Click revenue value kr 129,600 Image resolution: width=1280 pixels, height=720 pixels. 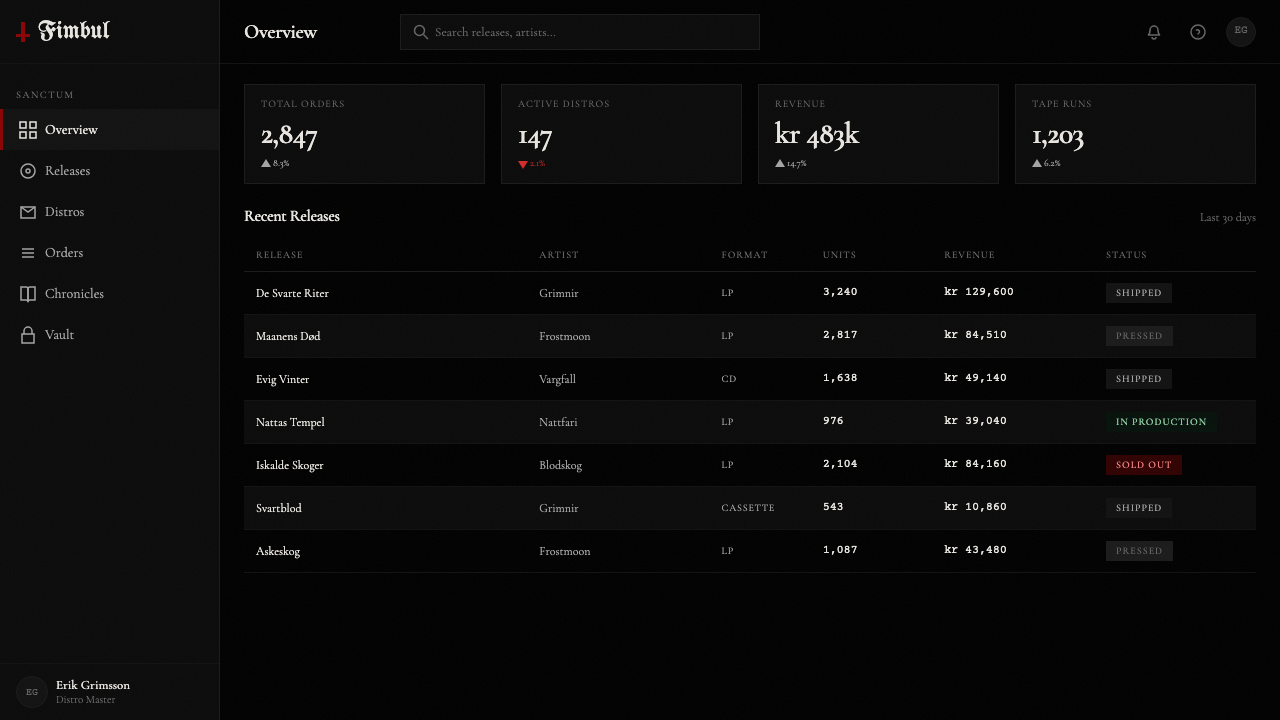point(979,292)
